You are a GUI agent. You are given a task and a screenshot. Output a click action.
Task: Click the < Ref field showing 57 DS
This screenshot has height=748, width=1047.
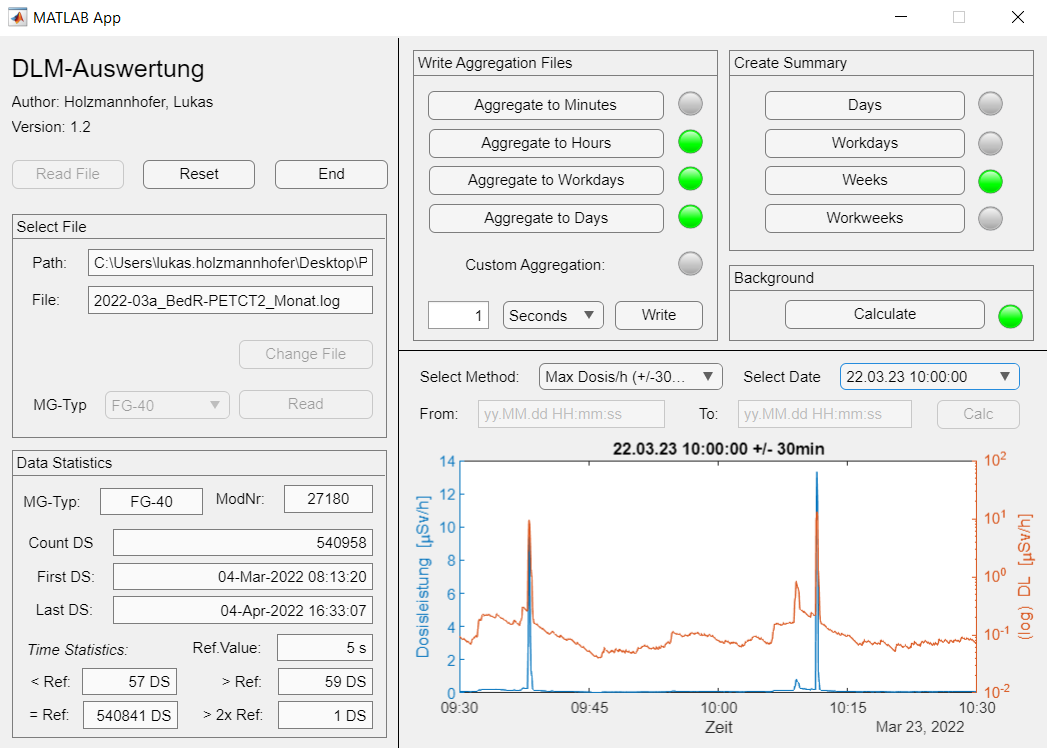pyautogui.click(x=130, y=682)
